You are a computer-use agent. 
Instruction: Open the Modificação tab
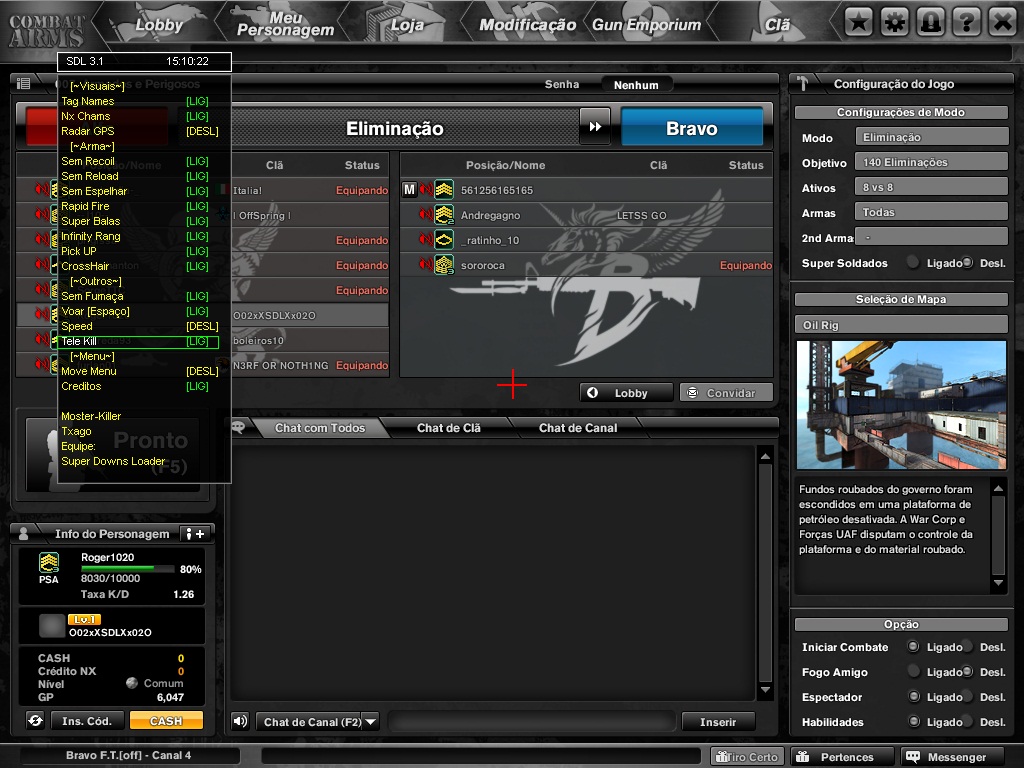(527, 25)
